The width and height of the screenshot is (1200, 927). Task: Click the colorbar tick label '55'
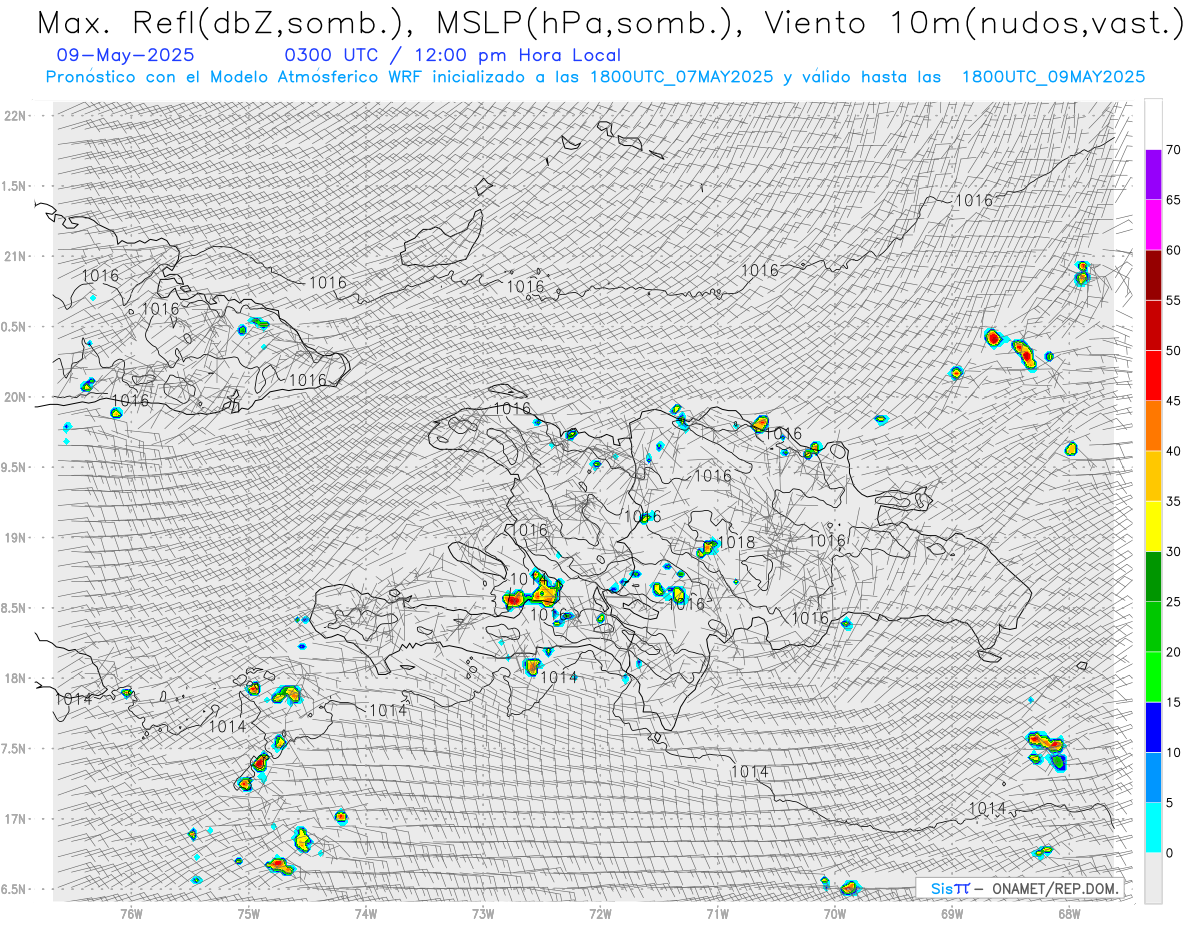(1173, 300)
